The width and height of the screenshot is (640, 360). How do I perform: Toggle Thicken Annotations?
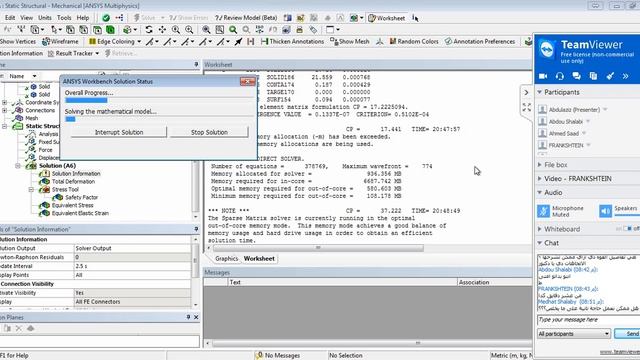(292, 41)
